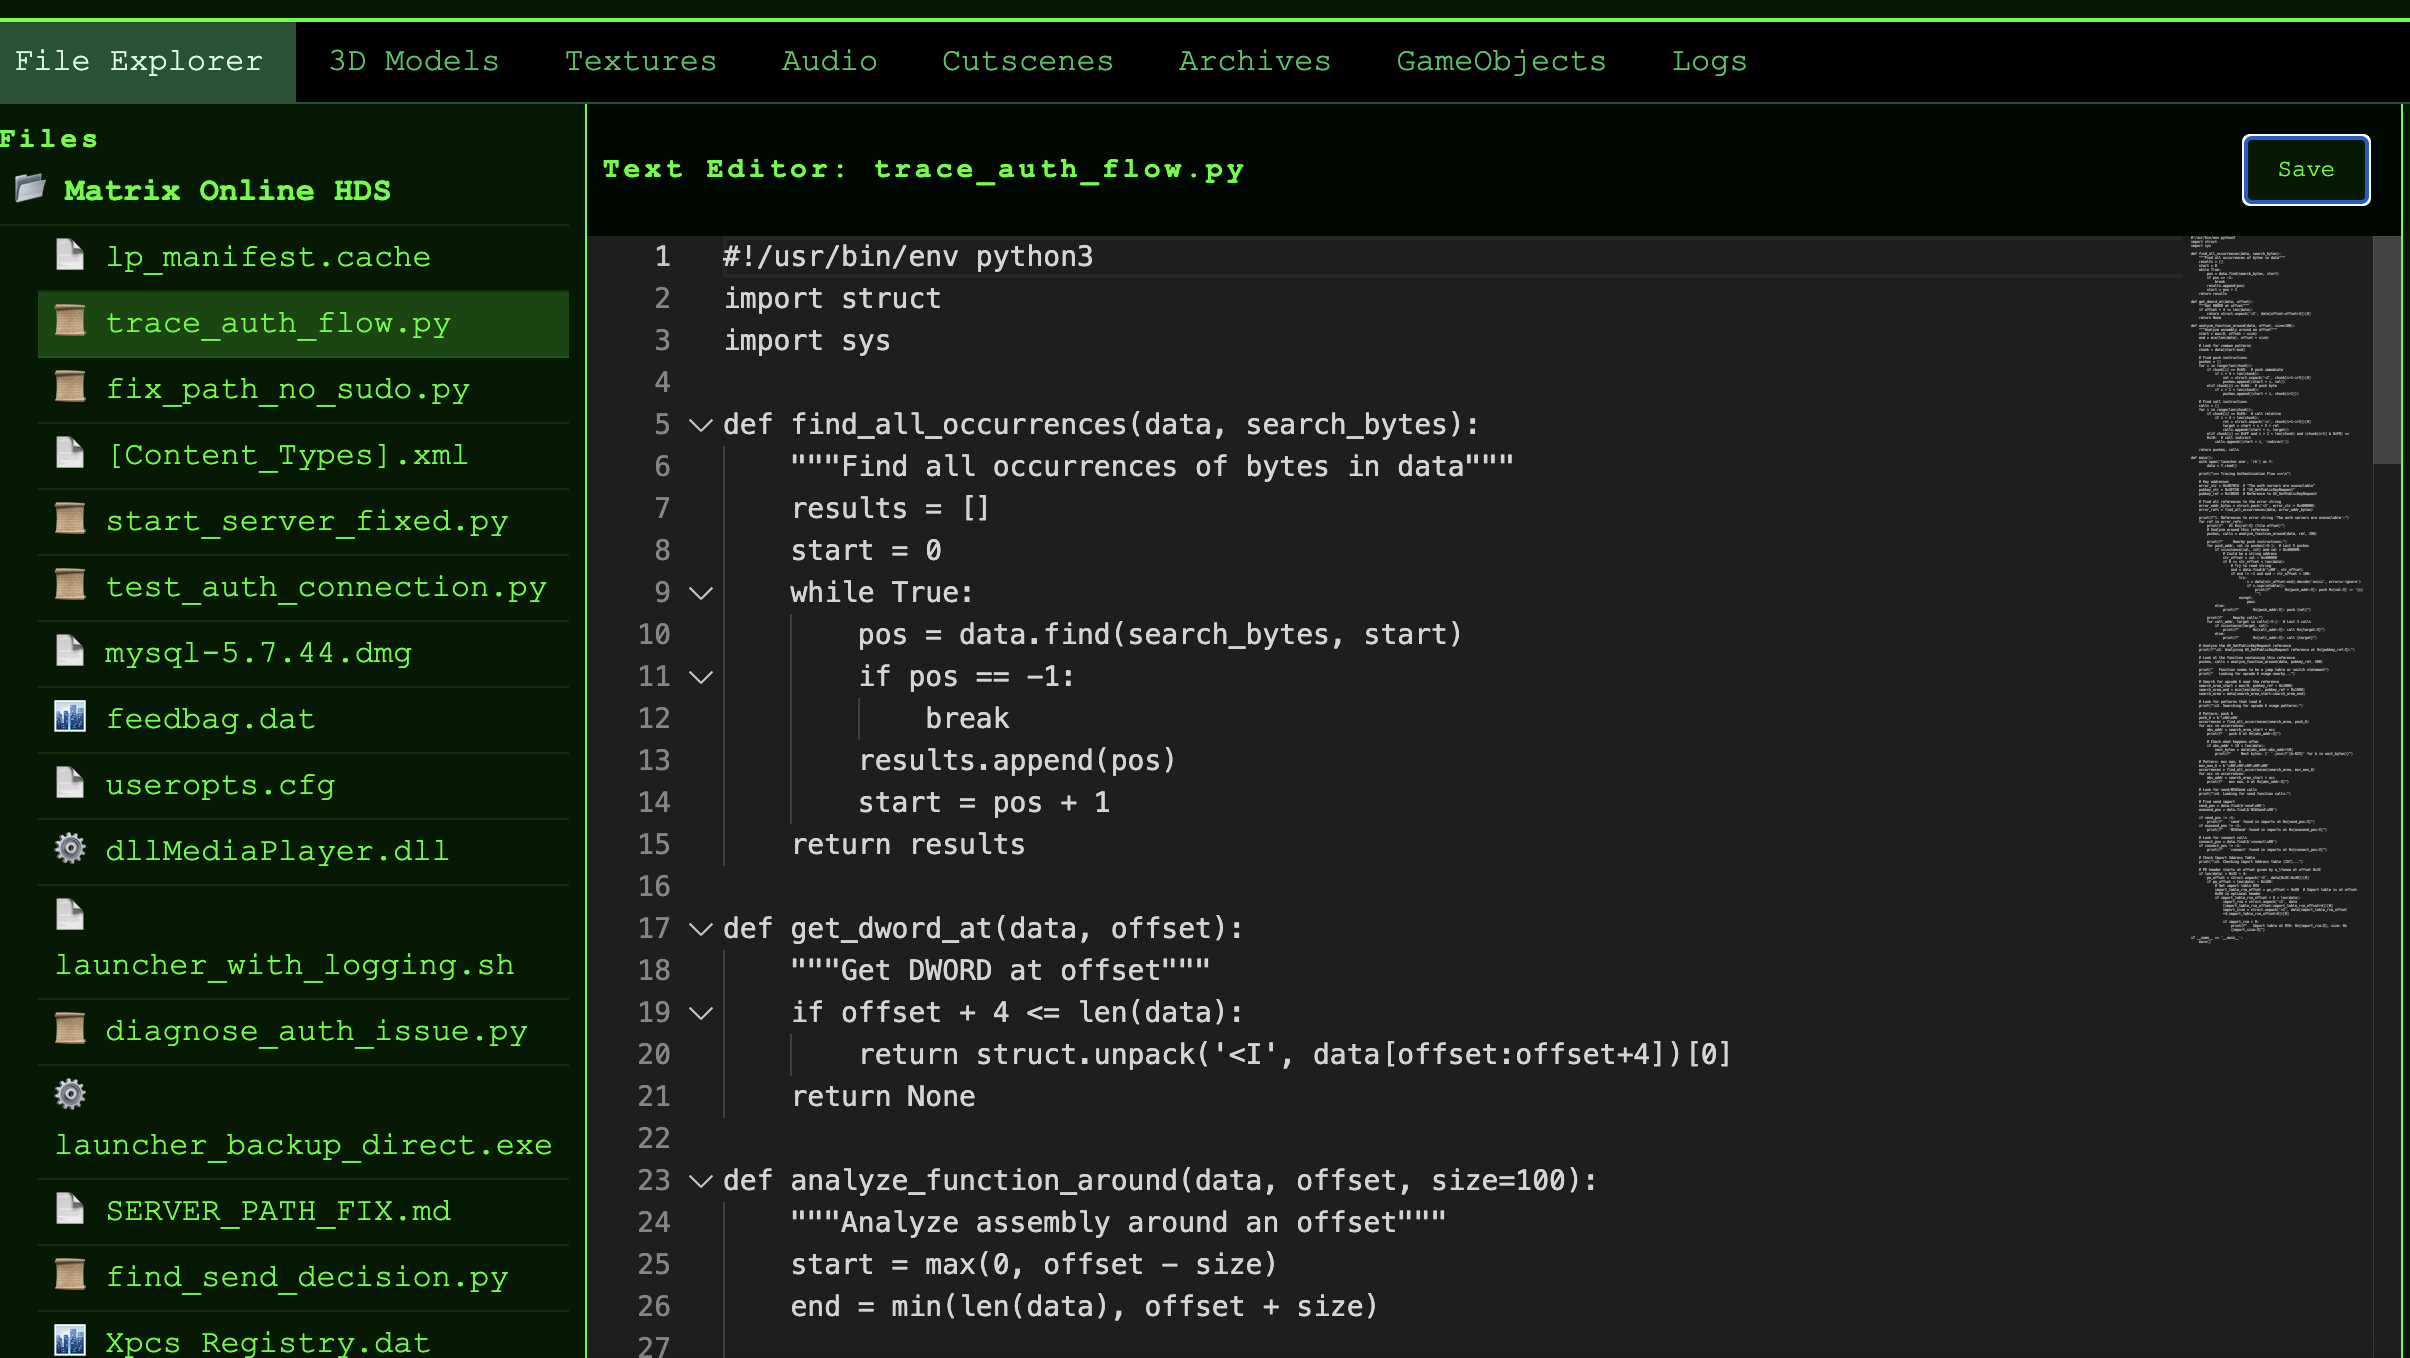The image size is (2410, 1358).
Task: Fold the analyze_function_around function
Action: pyautogui.click(x=702, y=1181)
